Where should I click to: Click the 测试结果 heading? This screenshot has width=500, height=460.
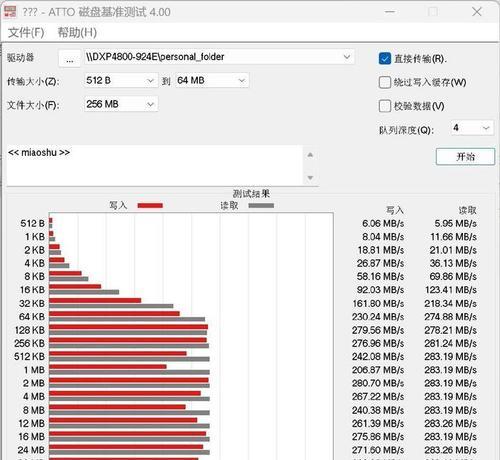pos(251,193)
